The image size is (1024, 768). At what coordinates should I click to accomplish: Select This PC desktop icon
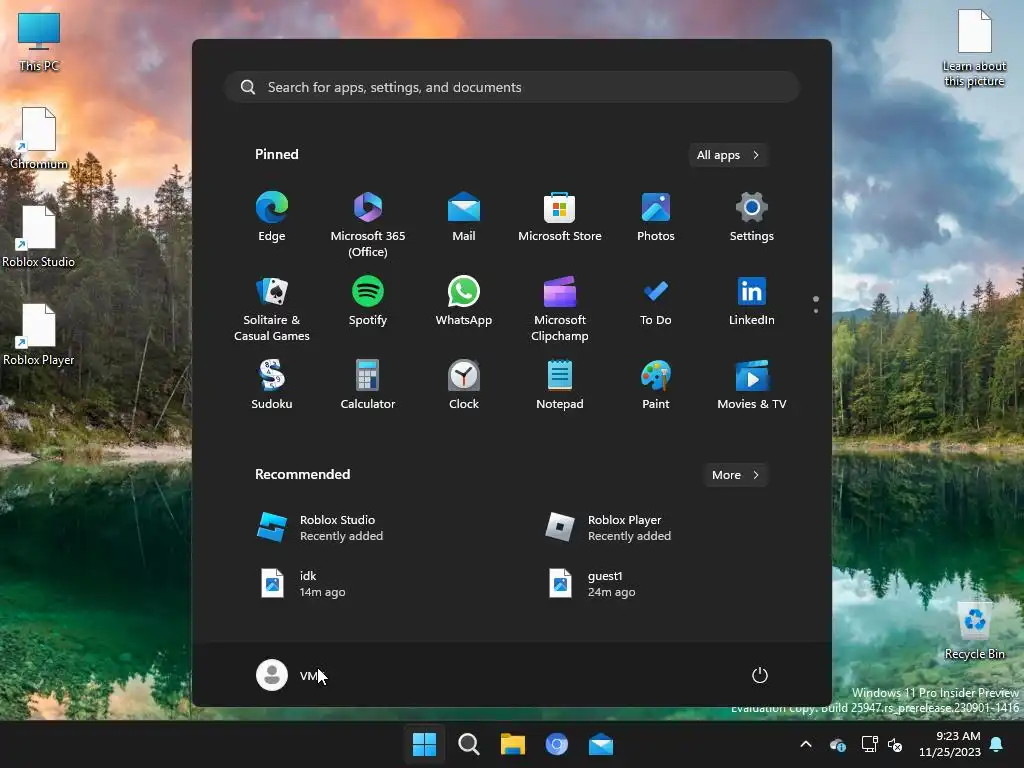click(39, 41)
